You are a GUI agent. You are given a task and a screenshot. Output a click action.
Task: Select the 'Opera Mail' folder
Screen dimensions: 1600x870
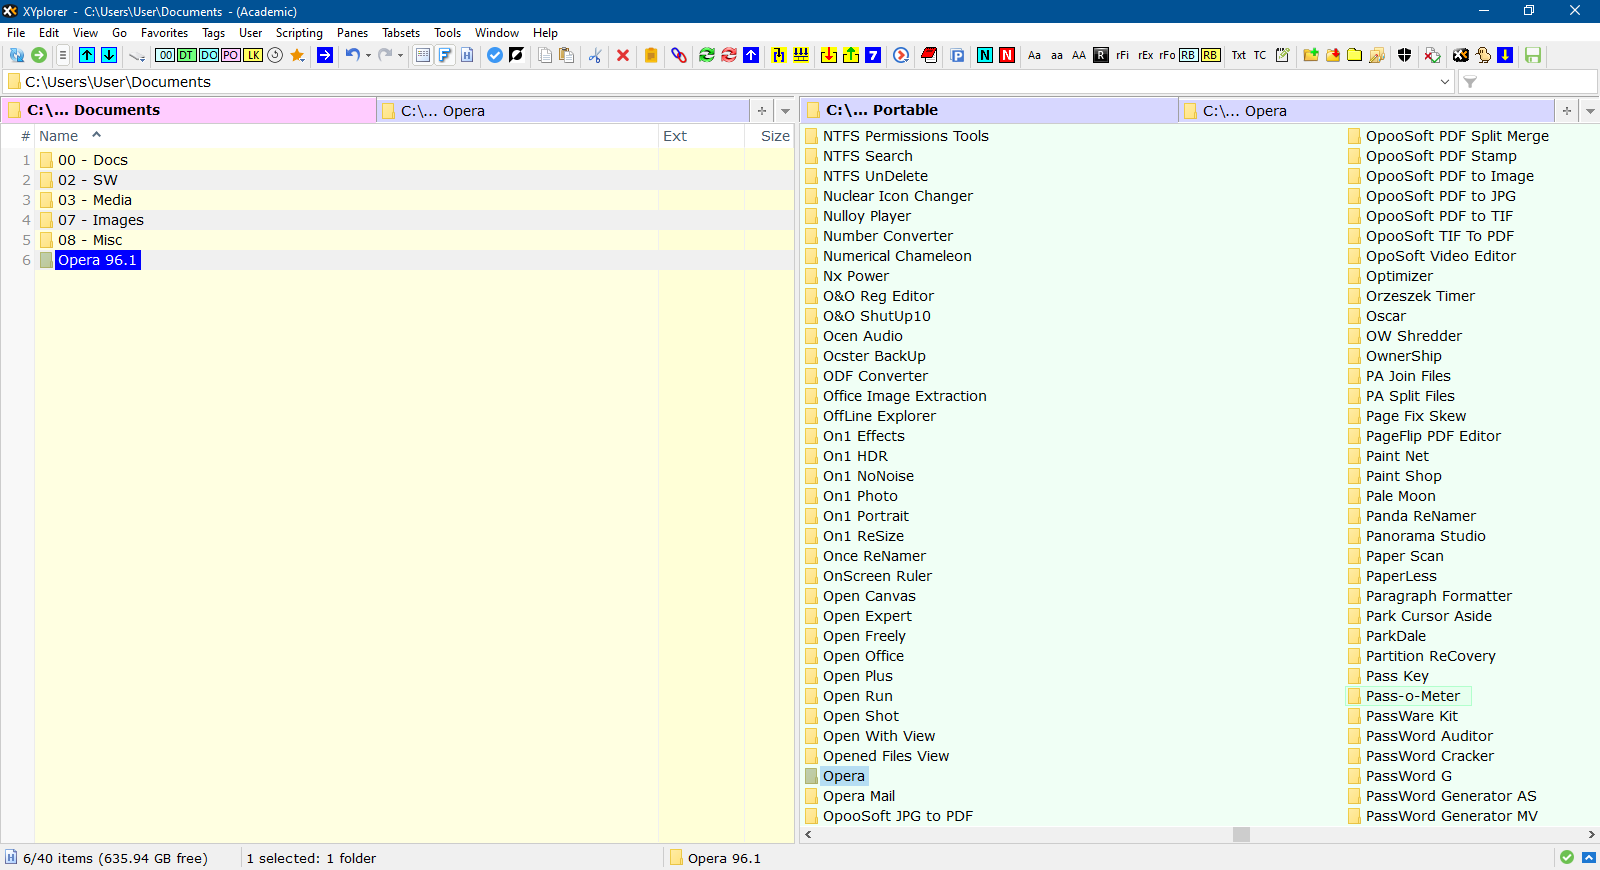(859, 796)
